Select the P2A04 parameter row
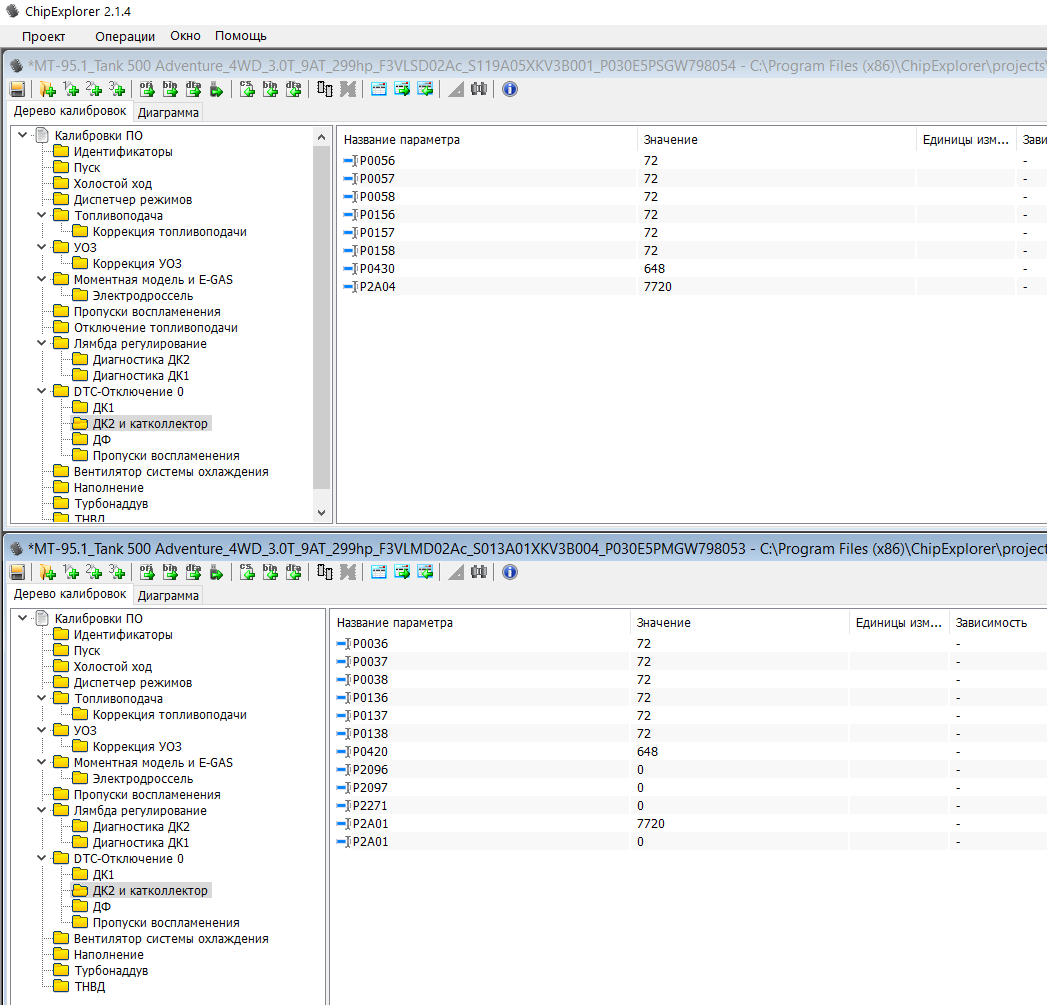 pyautogui.click(x=377, y=286)
